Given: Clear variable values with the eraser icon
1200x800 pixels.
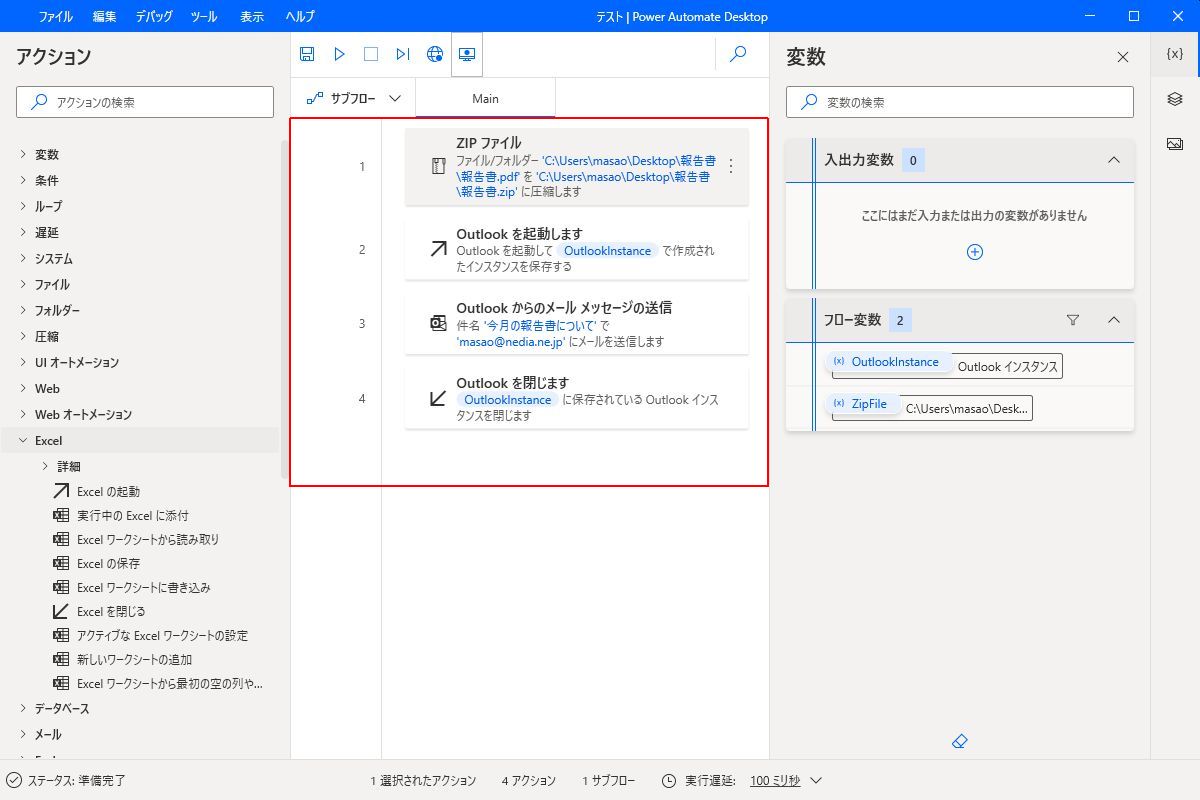Looking at the screenshot, I should coord(960,741).
